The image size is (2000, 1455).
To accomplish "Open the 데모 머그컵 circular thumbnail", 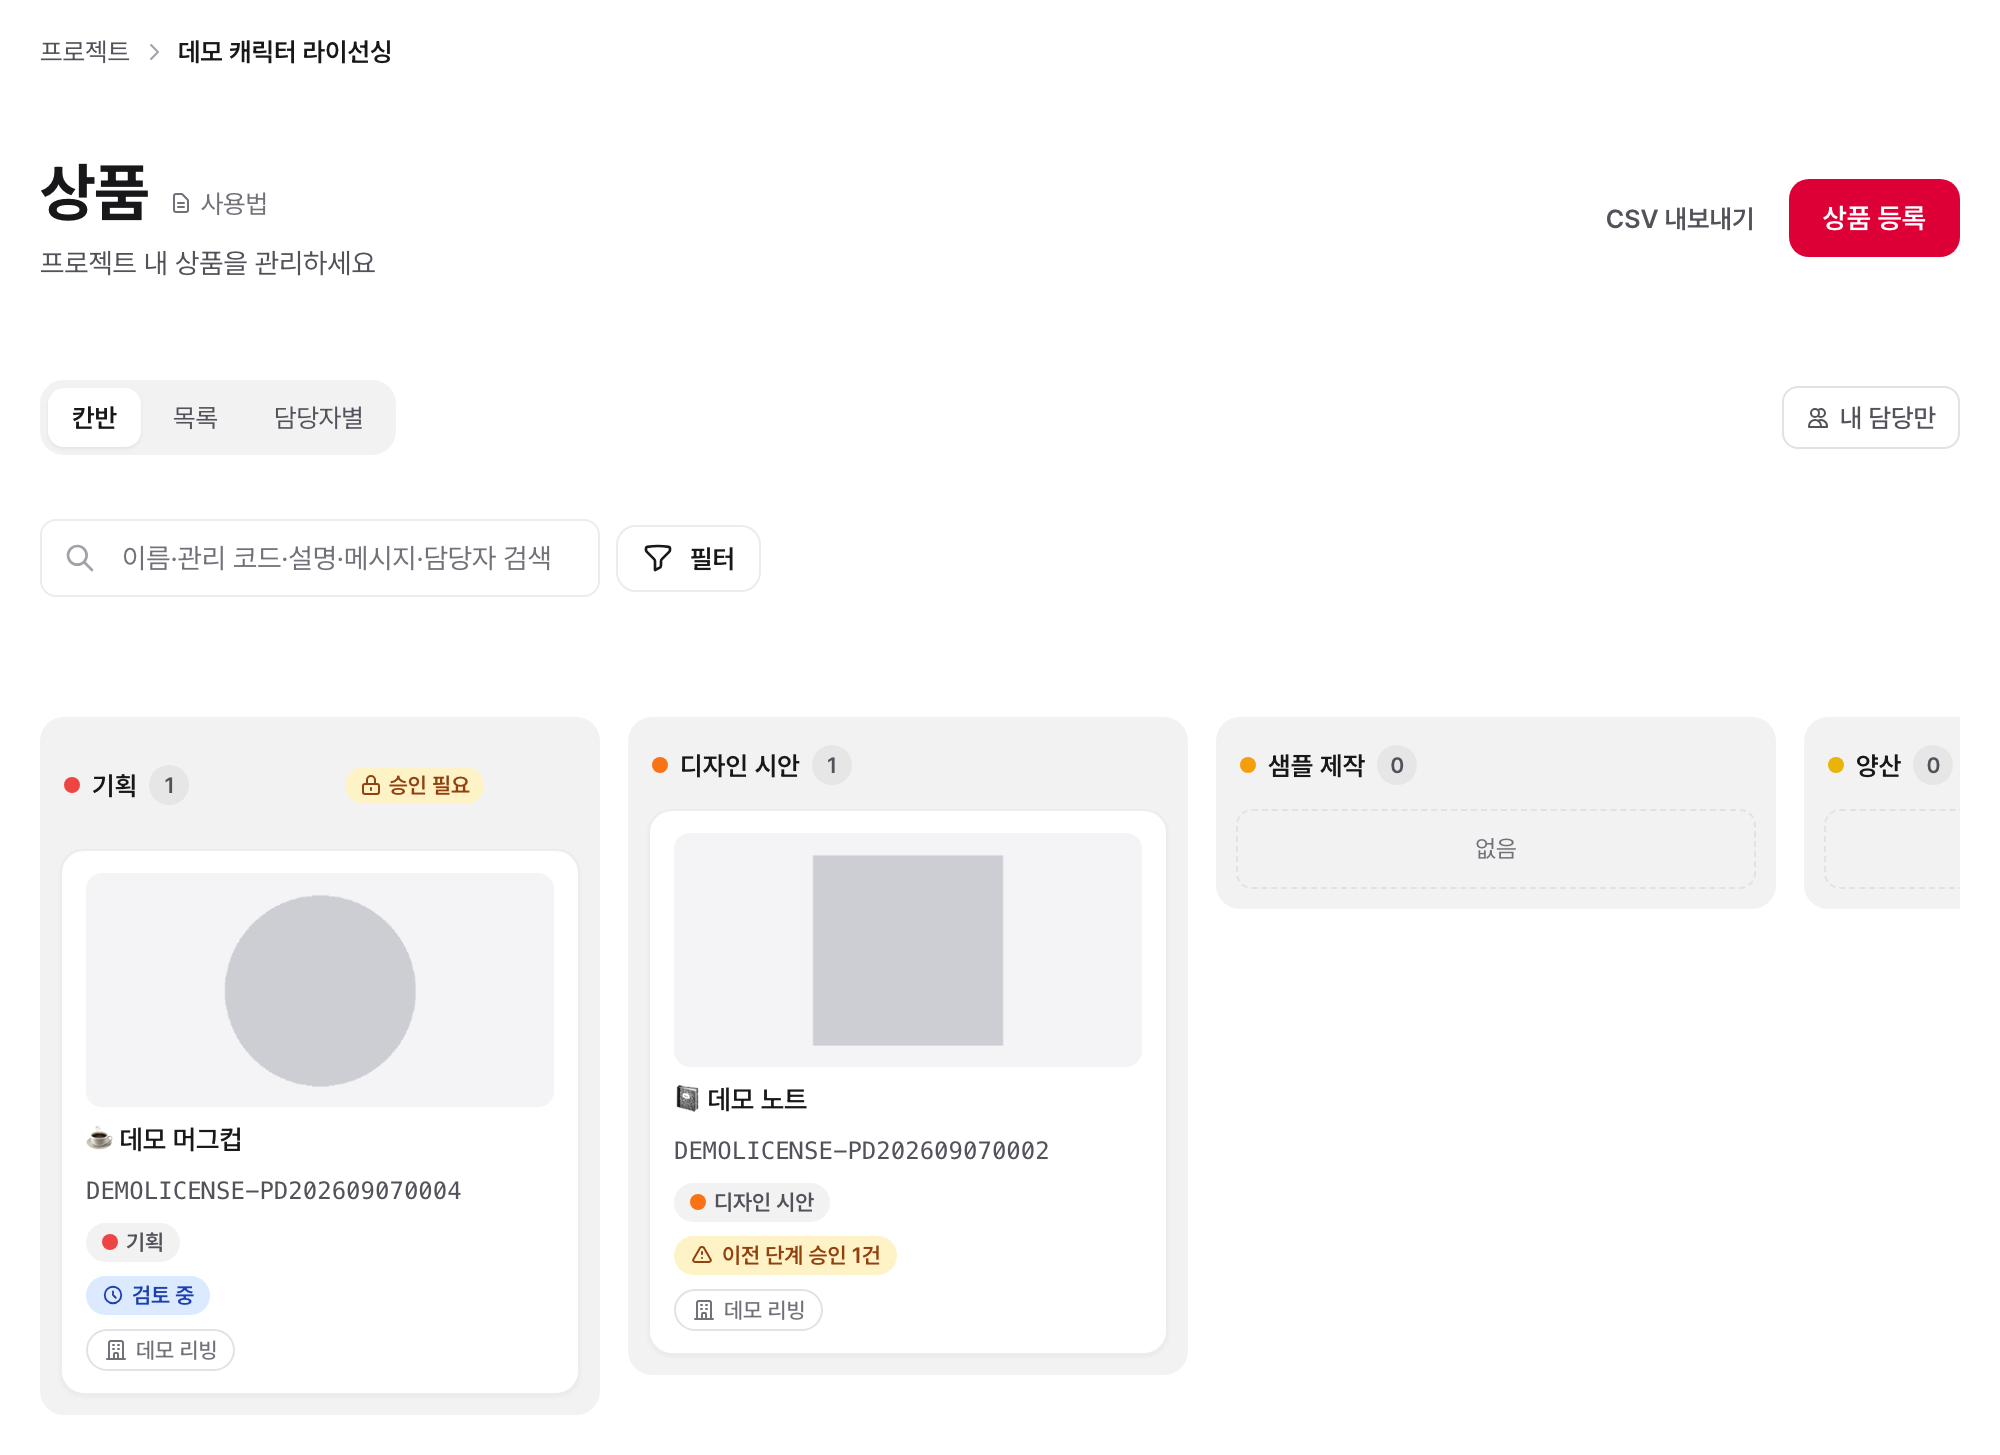I will point(320,990).
